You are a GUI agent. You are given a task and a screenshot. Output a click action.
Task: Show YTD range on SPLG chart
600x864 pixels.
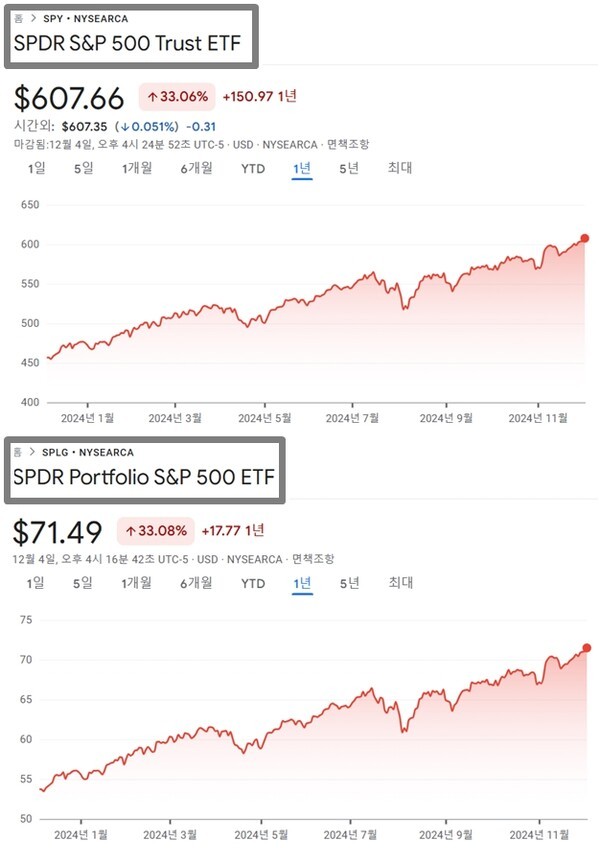click(253, 583)
